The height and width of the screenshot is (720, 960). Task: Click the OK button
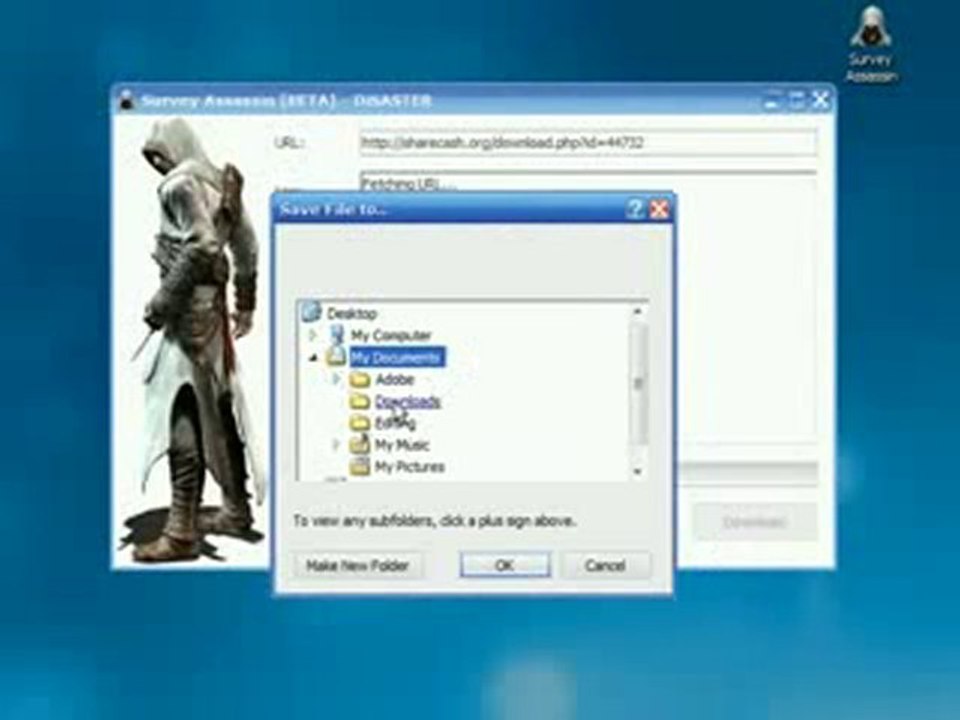click(x=504, y=565)
